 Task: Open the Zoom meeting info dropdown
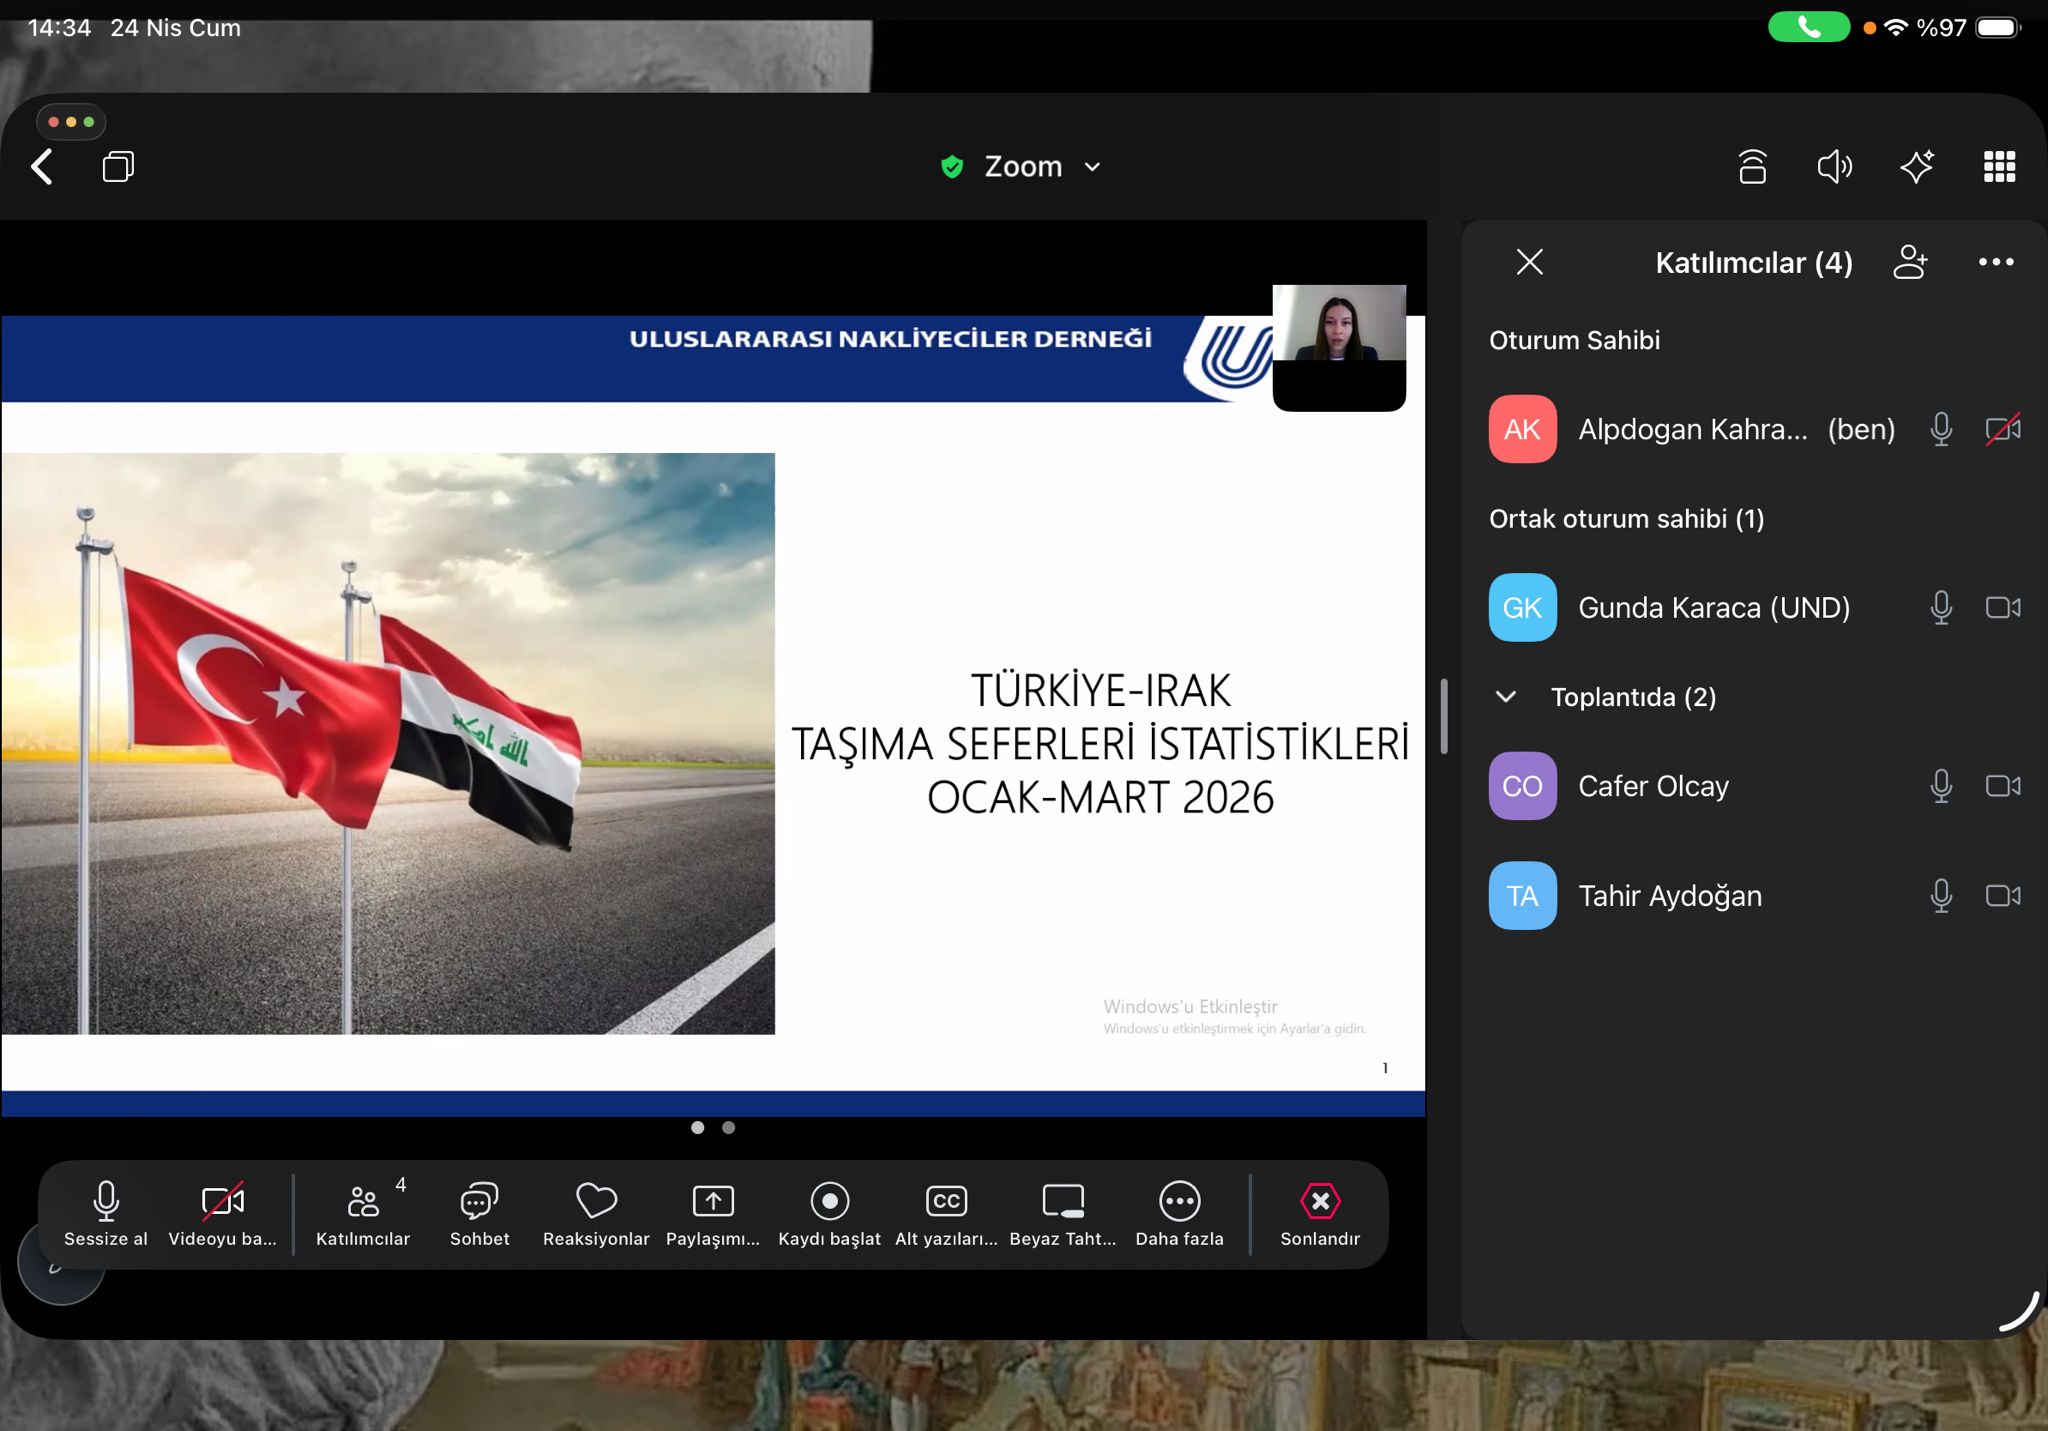tap(1091, 166)
